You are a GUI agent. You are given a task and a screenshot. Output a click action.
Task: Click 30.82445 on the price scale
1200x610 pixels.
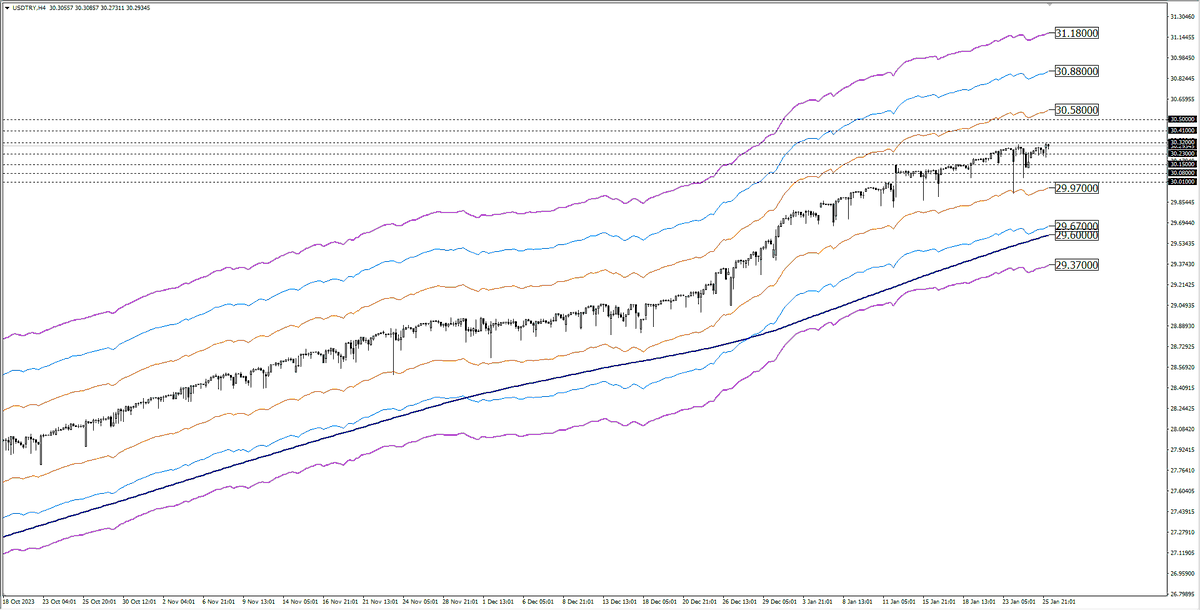(x=1184, y=78)
